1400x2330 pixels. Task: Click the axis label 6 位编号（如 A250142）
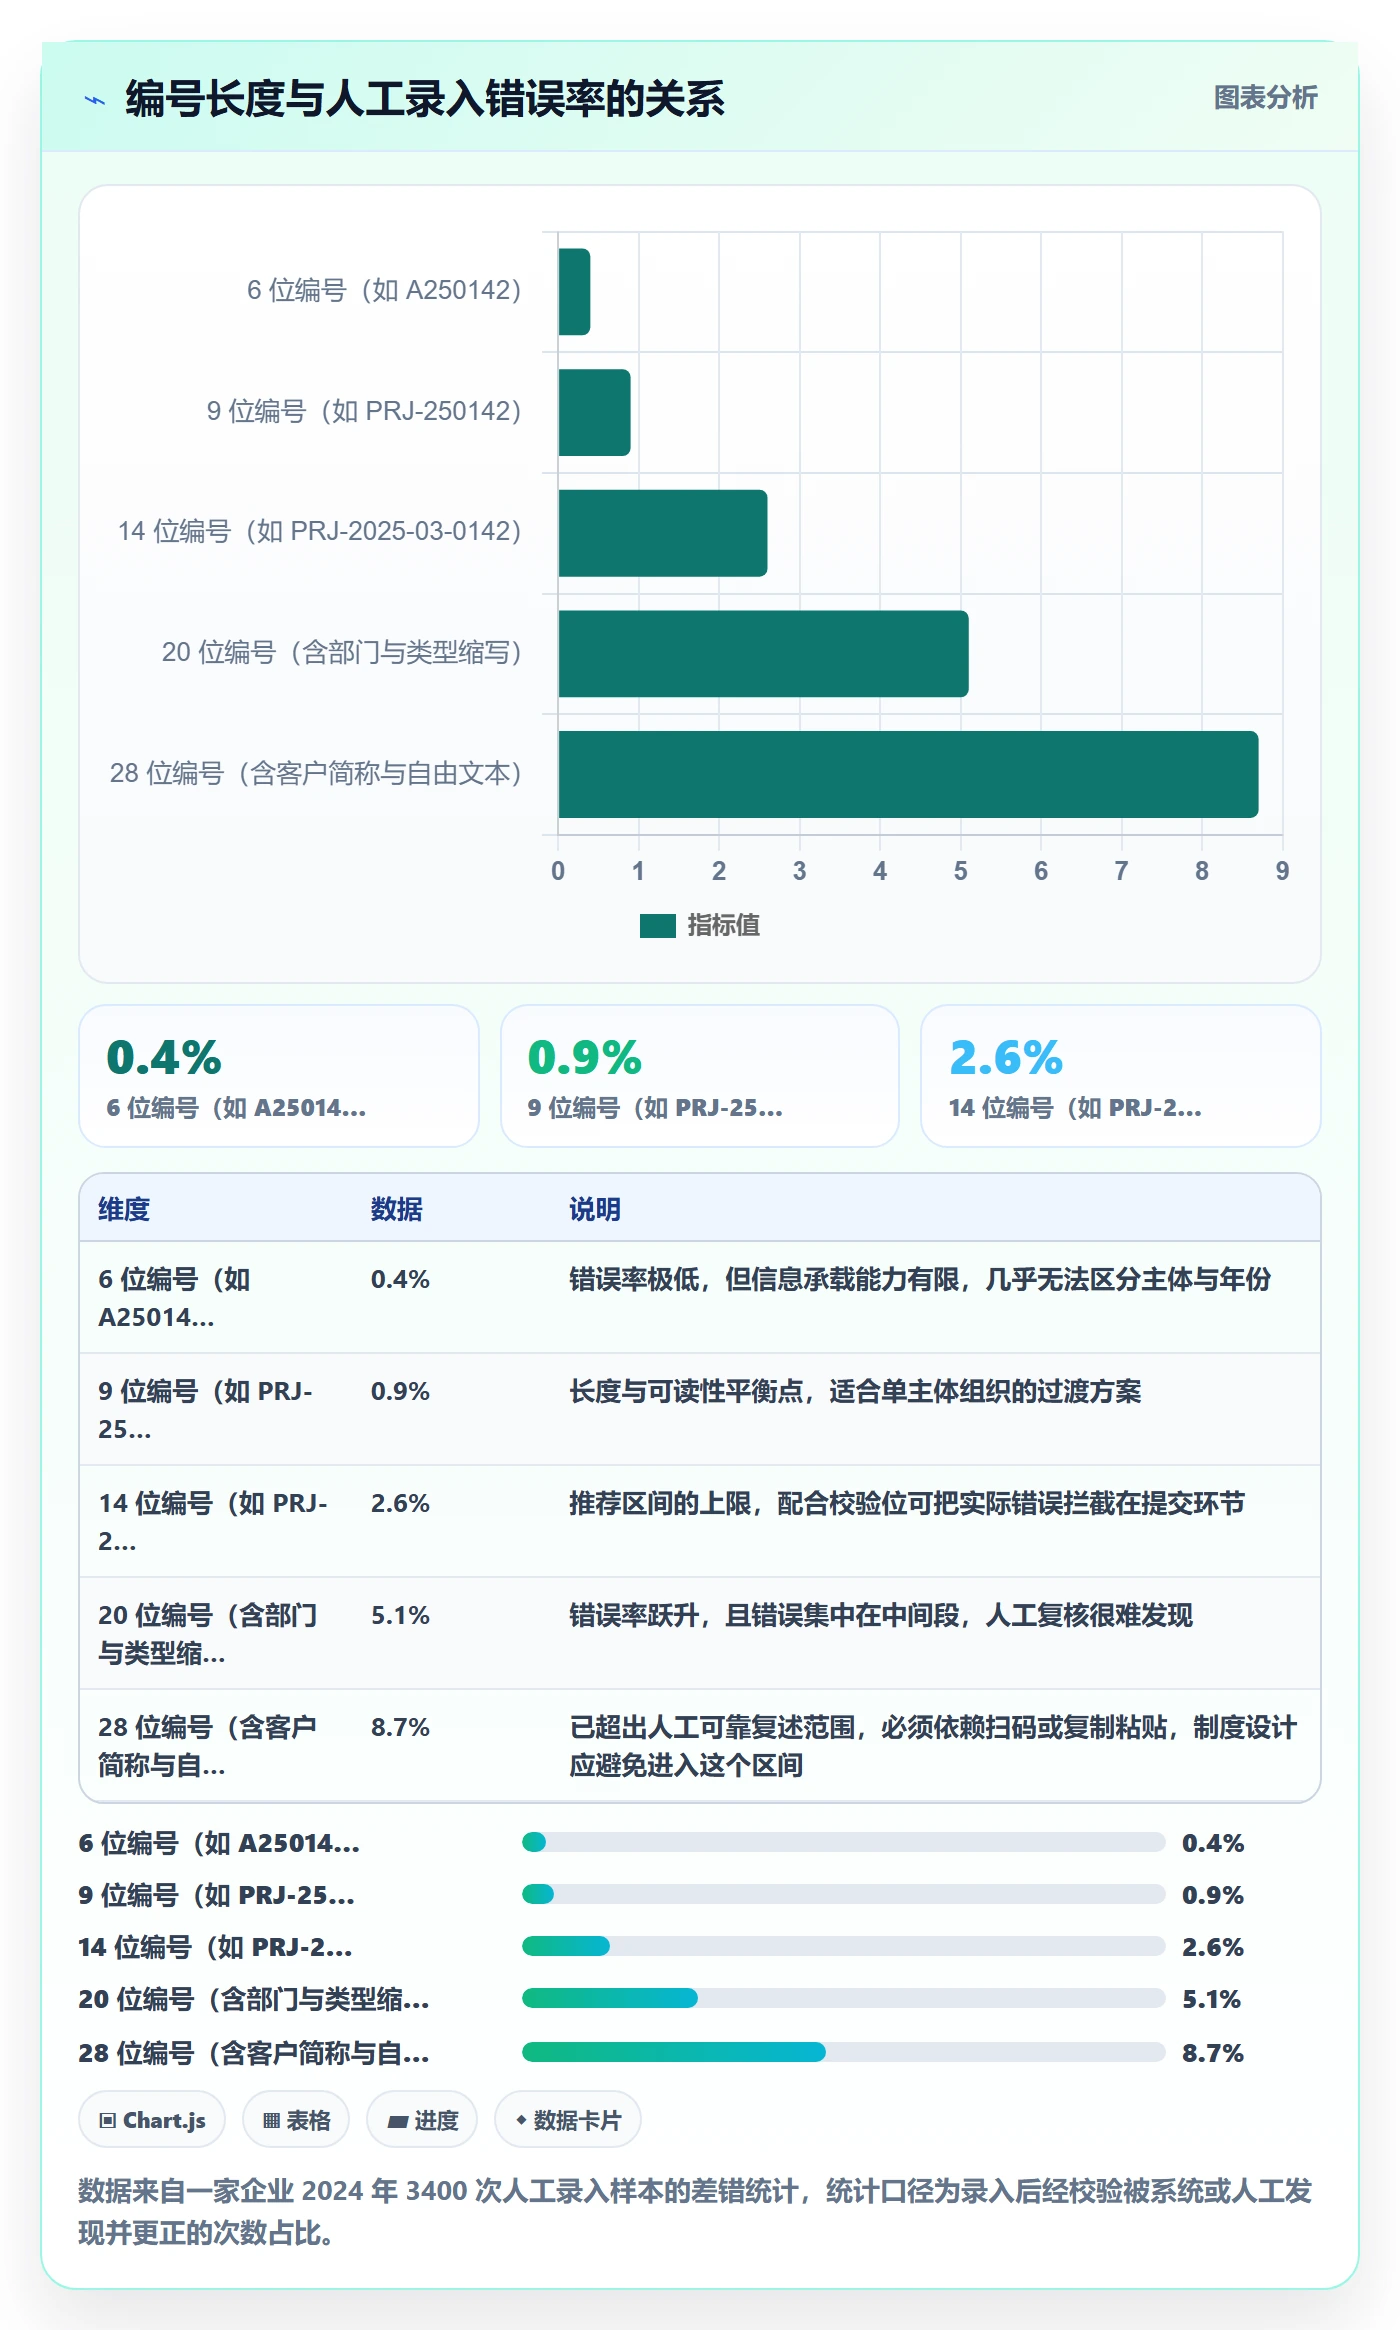coord(384,291)
